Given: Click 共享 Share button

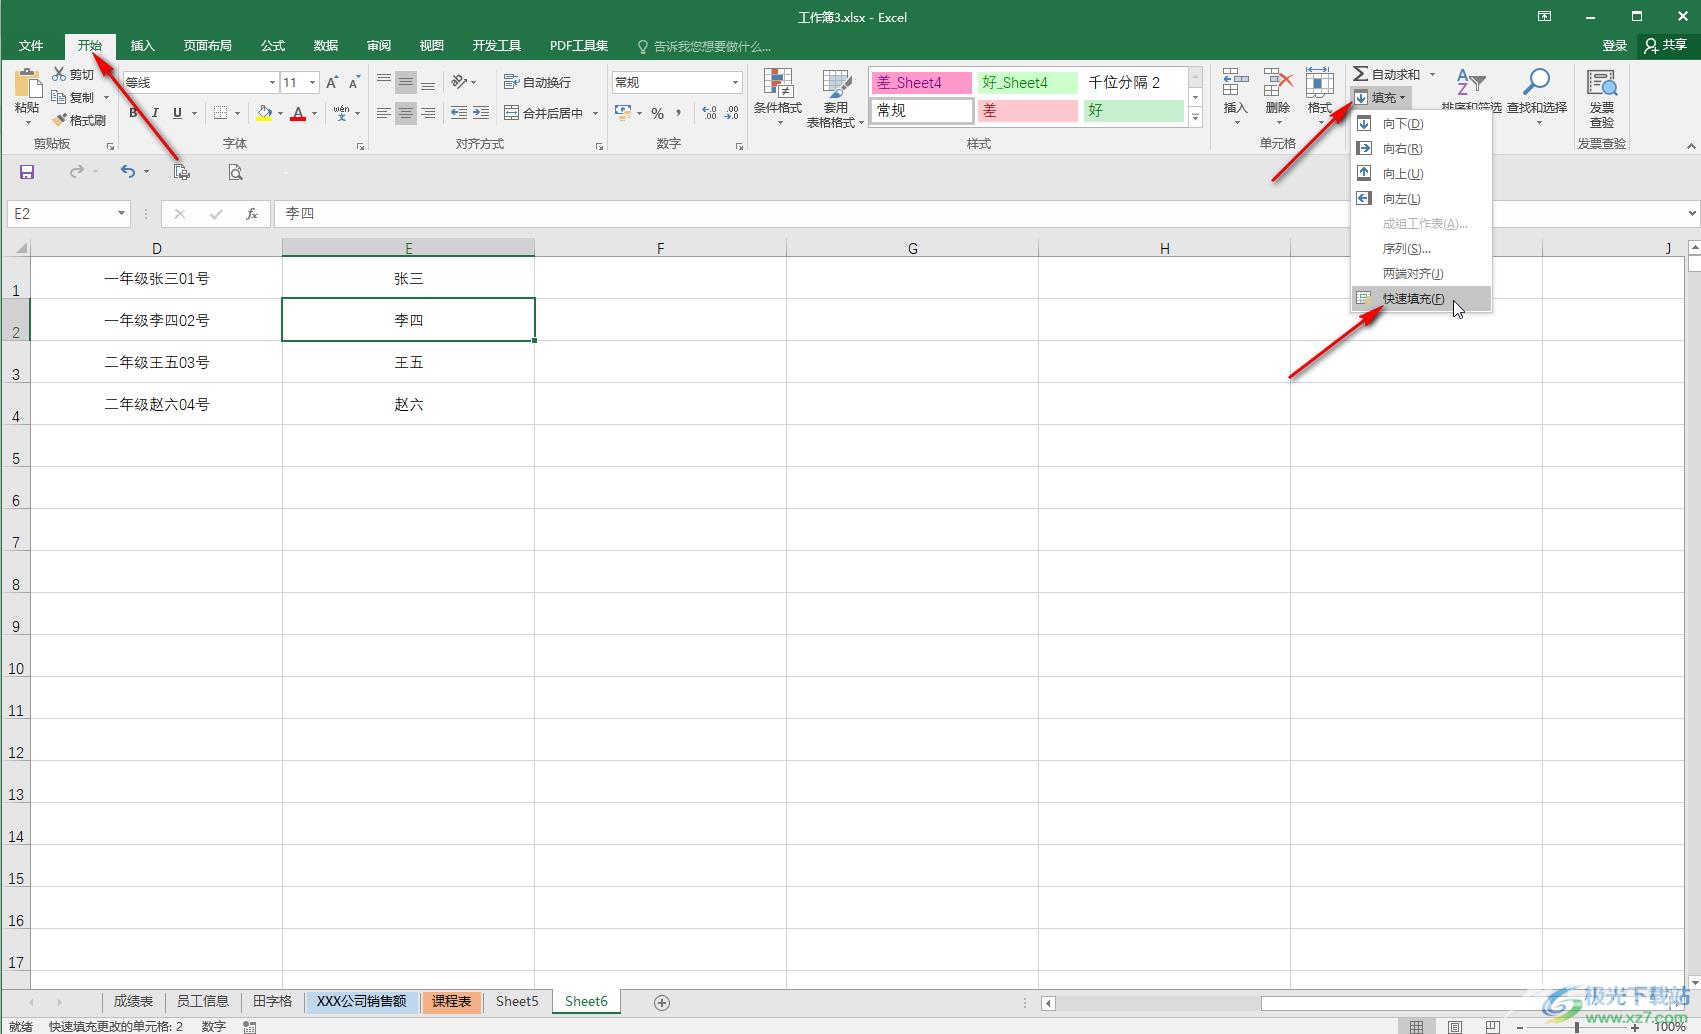Looking at the screenshot, I should click(x=1665, y=46).
